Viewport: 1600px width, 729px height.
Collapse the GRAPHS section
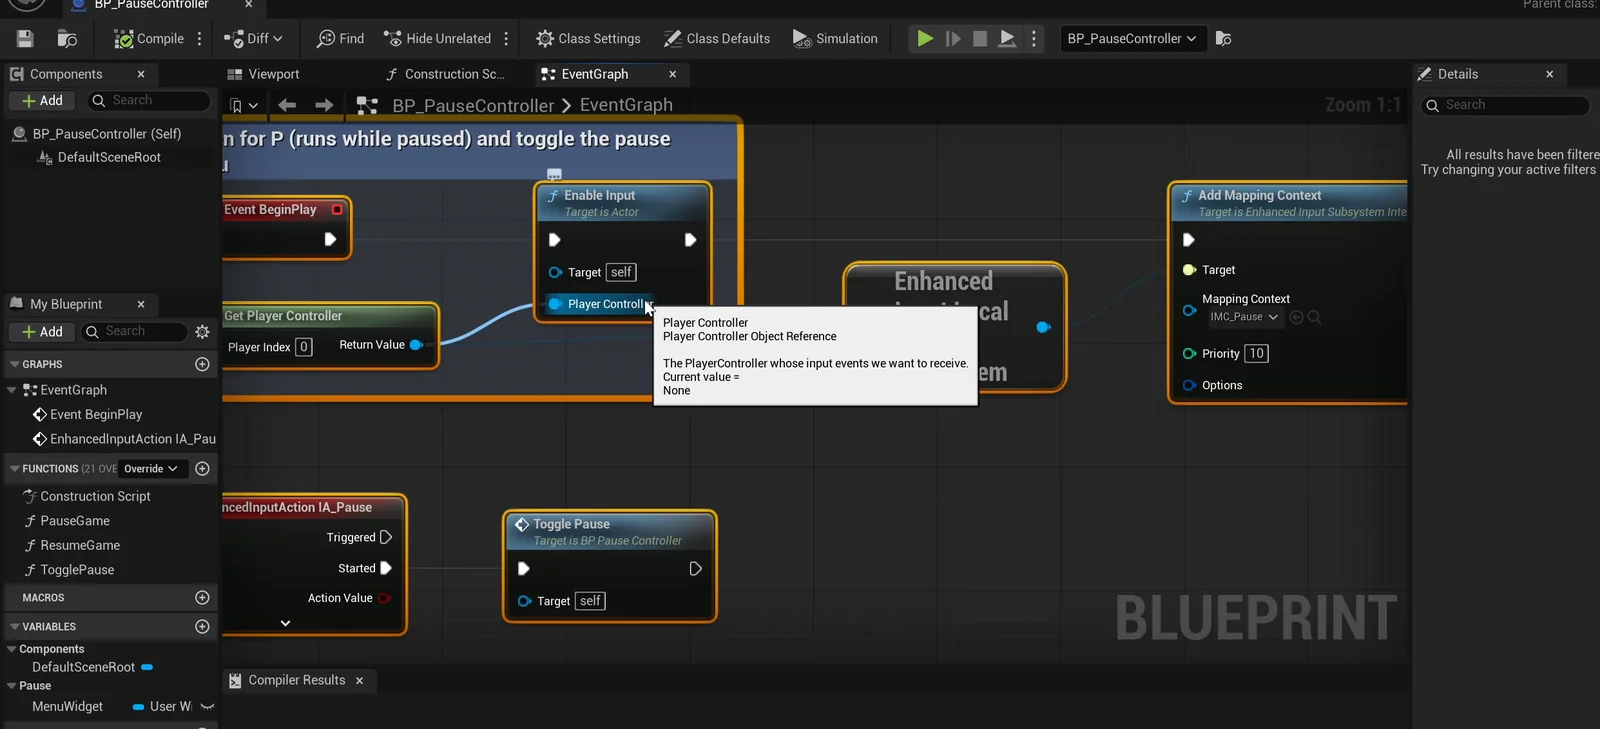14,365
